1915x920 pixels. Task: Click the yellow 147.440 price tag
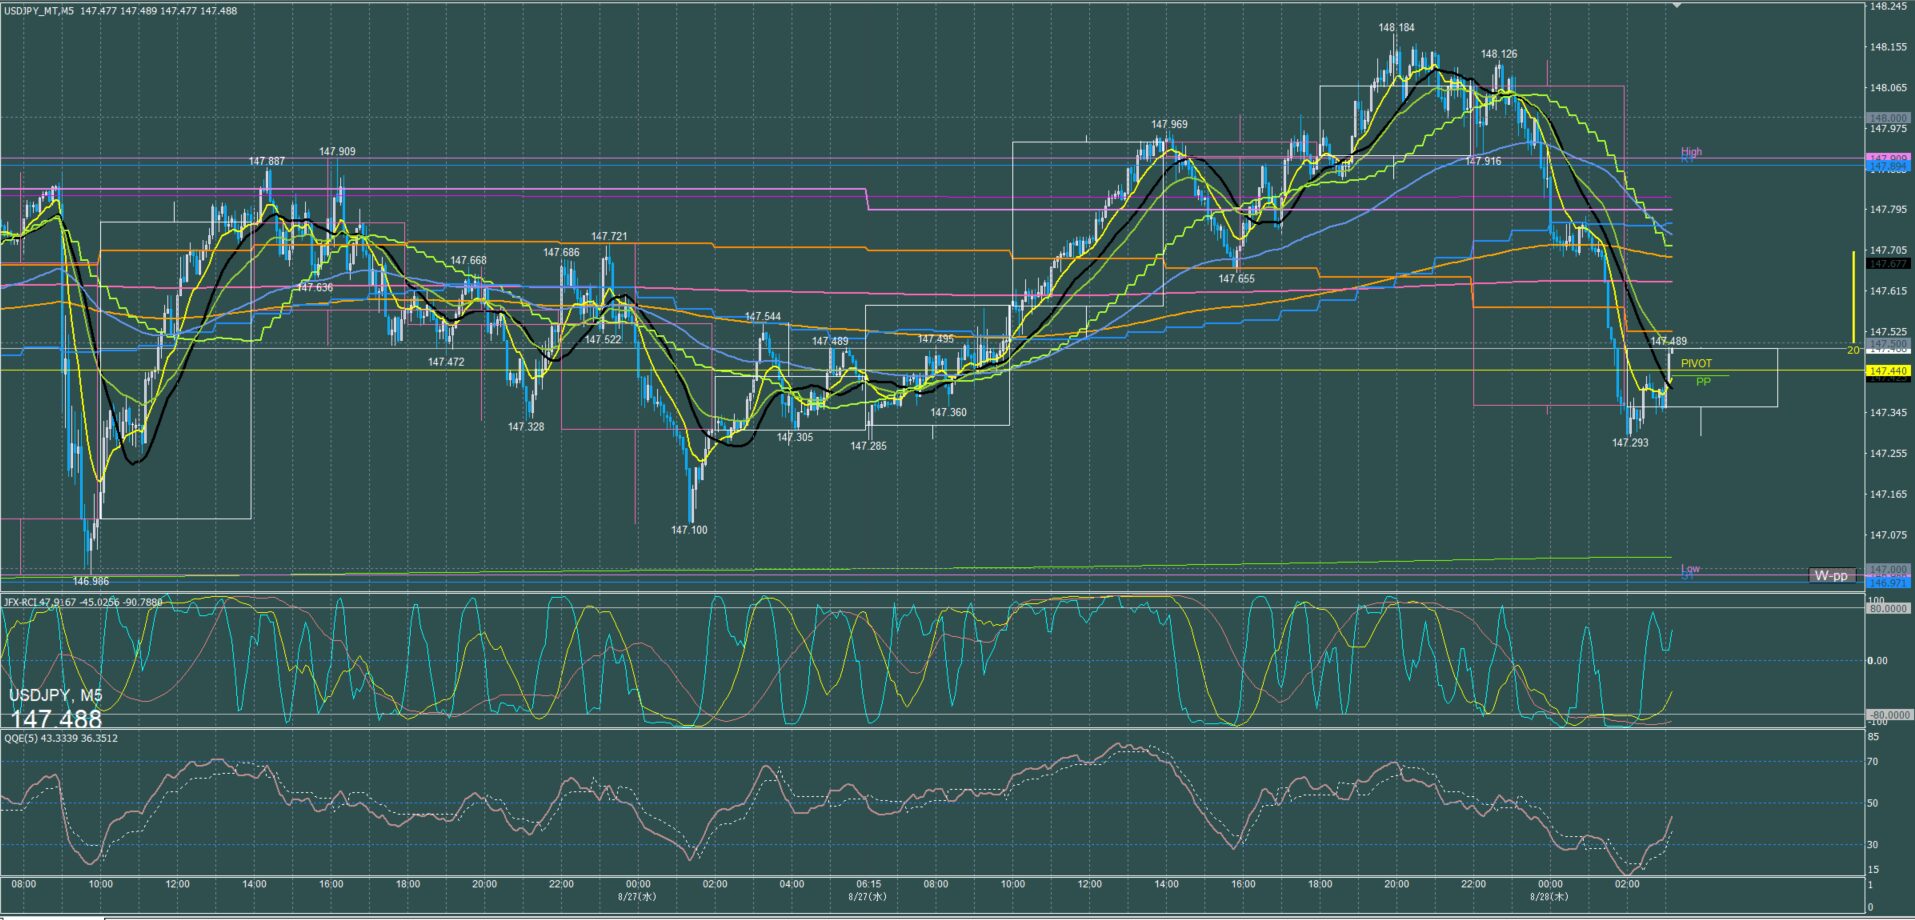(1888, 371)
